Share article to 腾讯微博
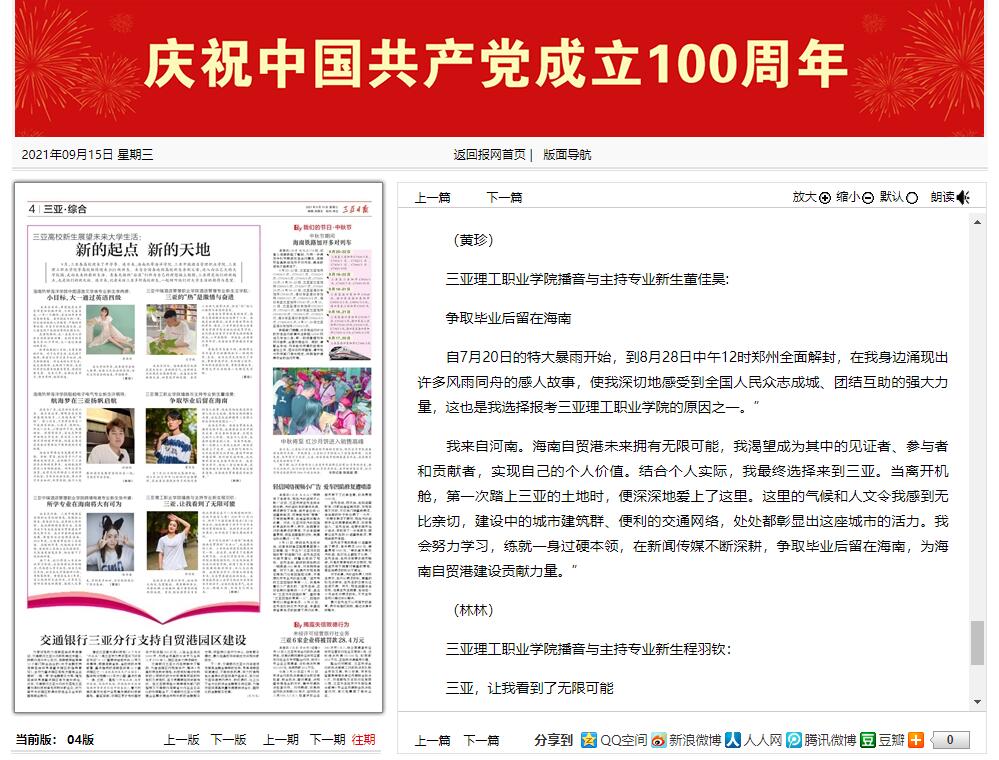999x760 pixels. pyautogui.click(x=793, y=741)
